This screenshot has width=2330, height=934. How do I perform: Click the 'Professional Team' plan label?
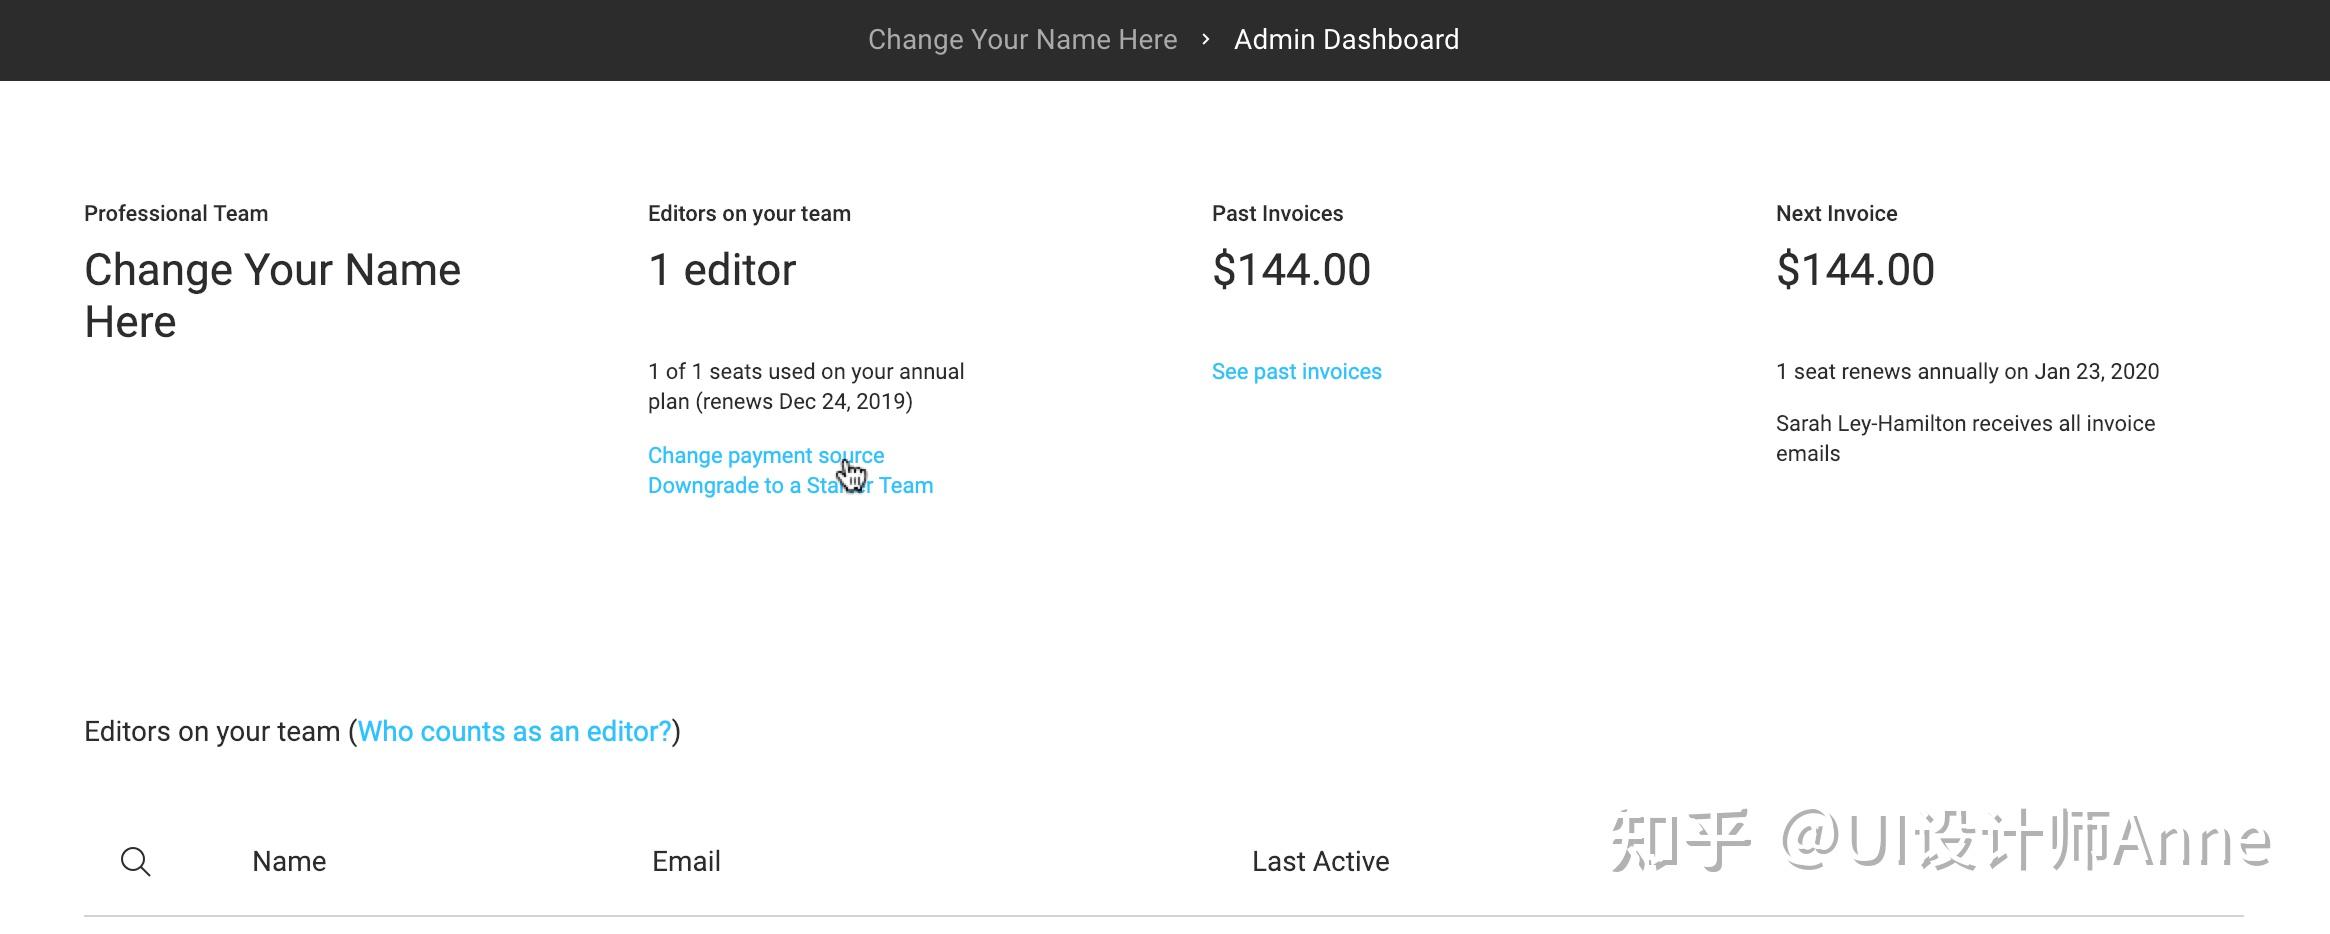[176, 213]
